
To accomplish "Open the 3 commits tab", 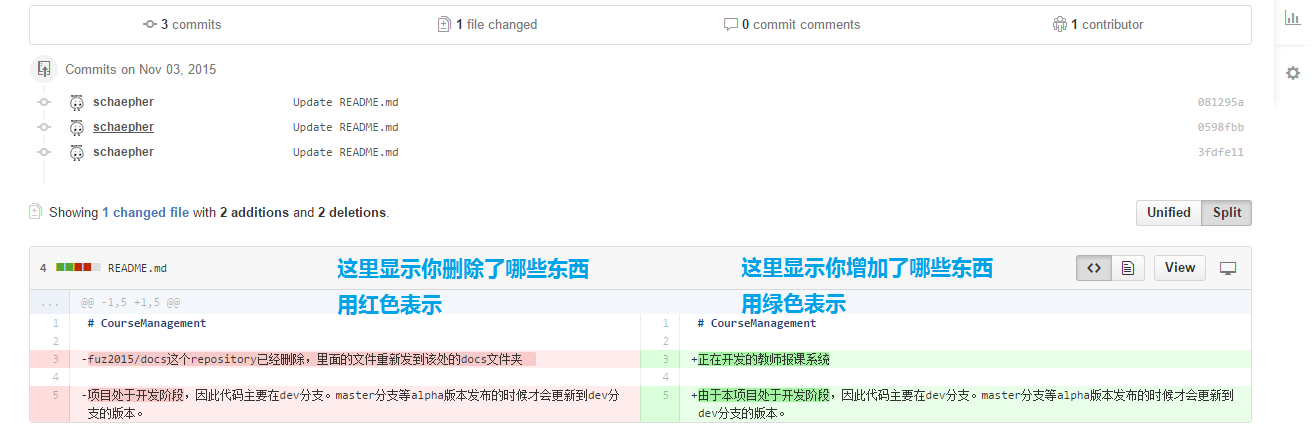I will coord(182,24).
